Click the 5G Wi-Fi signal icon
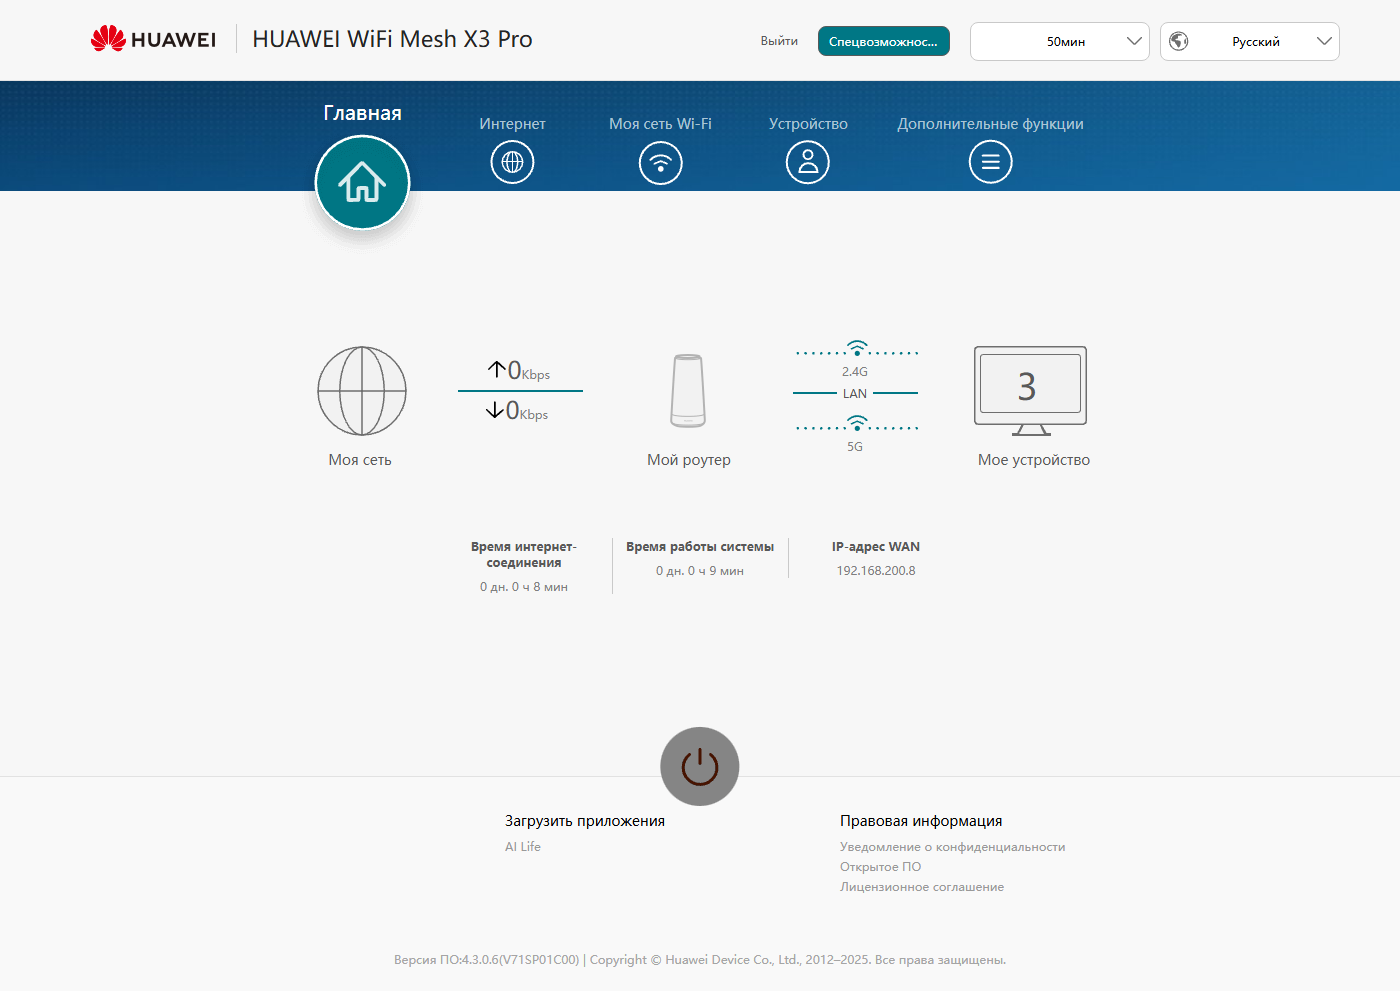This screenshot has height=991, width=1400. pos(857,423)
